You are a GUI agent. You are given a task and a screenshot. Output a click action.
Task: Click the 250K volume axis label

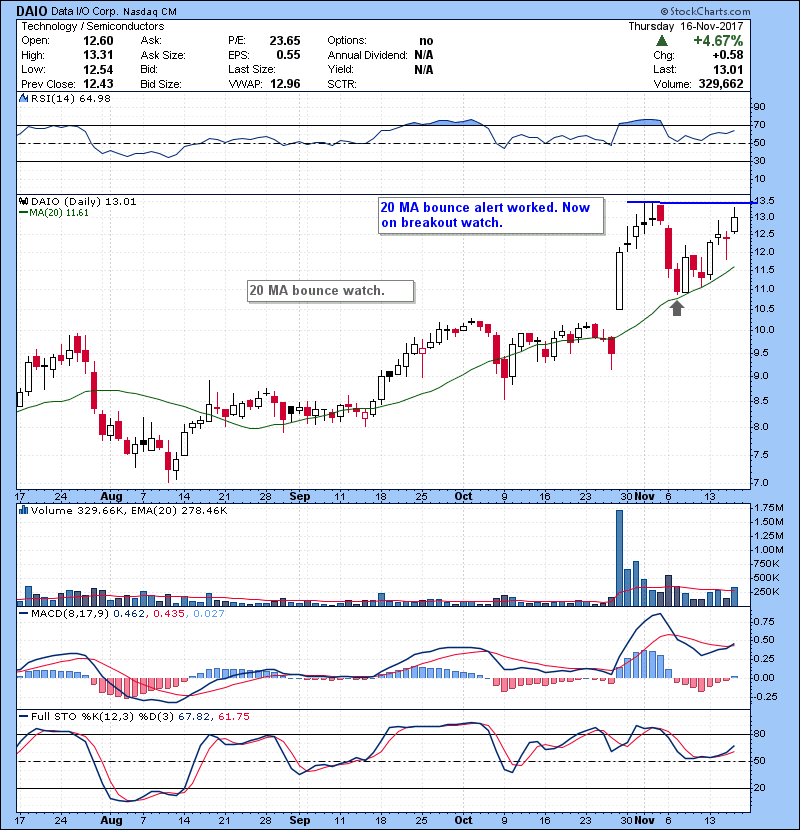point(766,592)
